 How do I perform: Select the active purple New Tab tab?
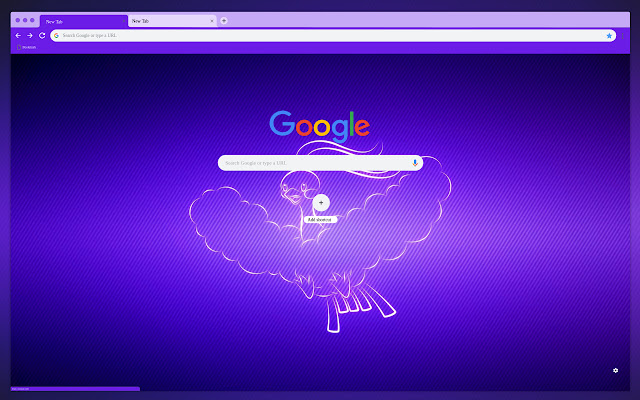84,21
